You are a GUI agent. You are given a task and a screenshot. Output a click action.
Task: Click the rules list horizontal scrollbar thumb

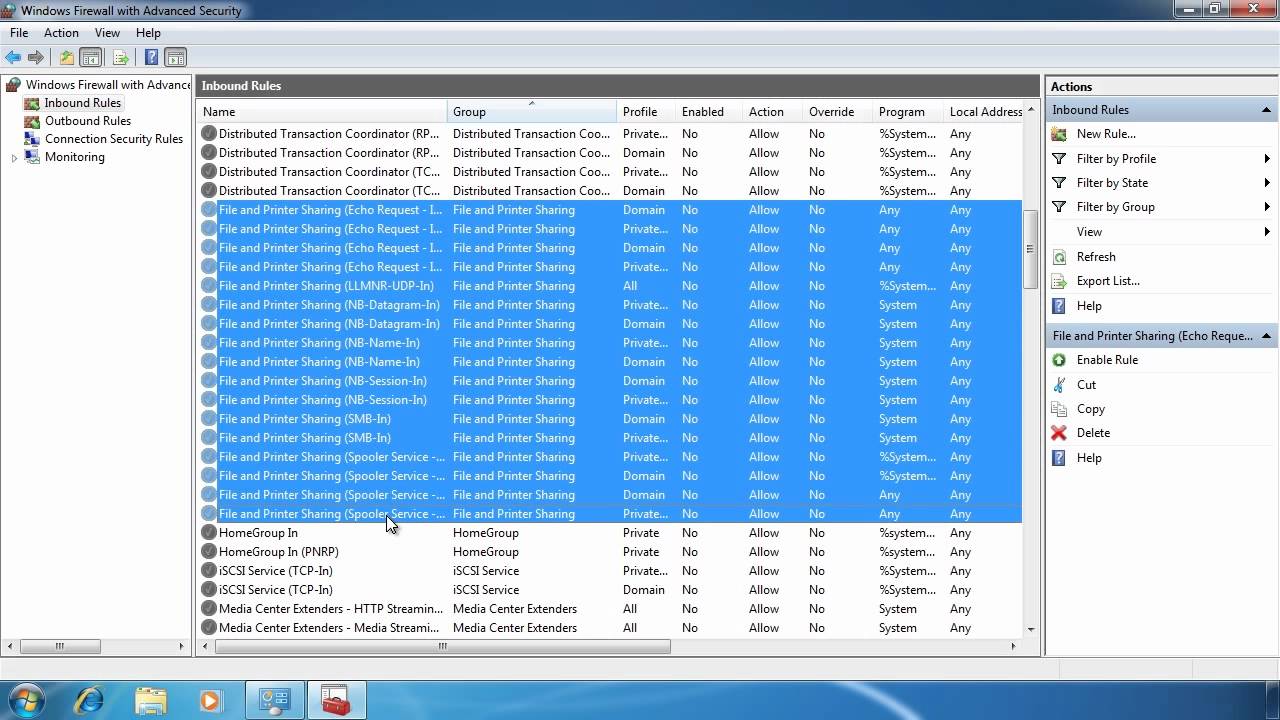442,646
